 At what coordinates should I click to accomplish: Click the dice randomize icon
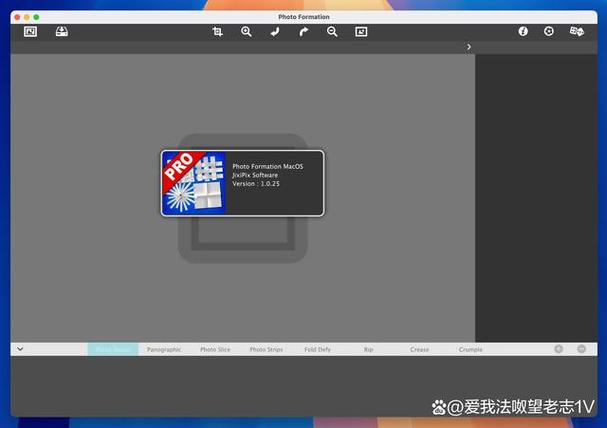point(577,31)
